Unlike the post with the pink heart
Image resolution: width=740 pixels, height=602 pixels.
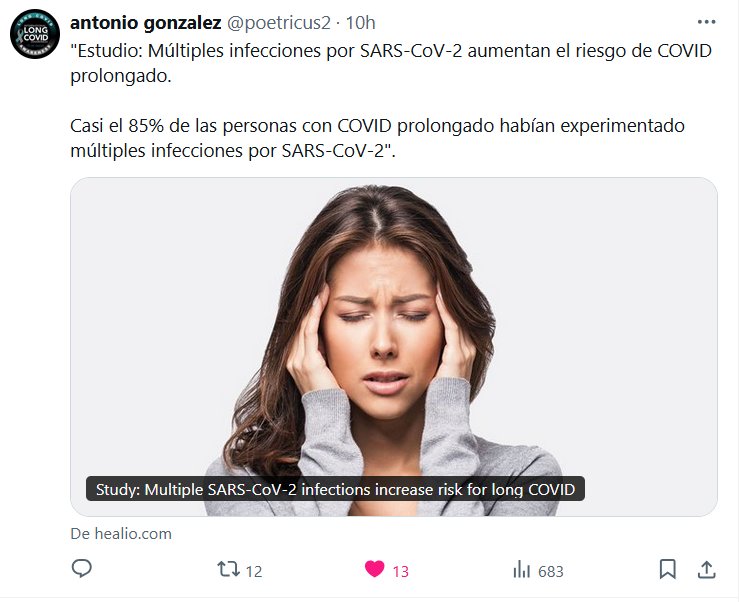375,569
